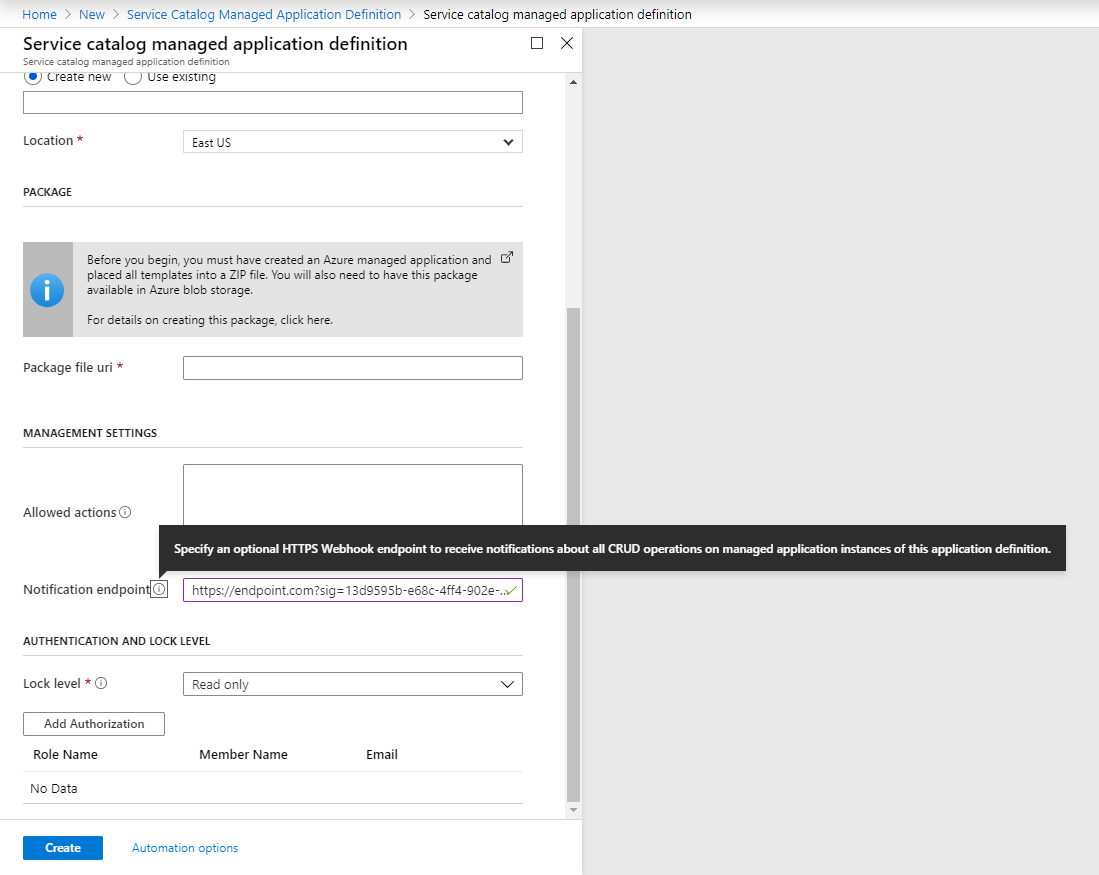Select the Create new radio button
Image resolution: width=1099 pixels, height=875 pixels.
[31, 76]
